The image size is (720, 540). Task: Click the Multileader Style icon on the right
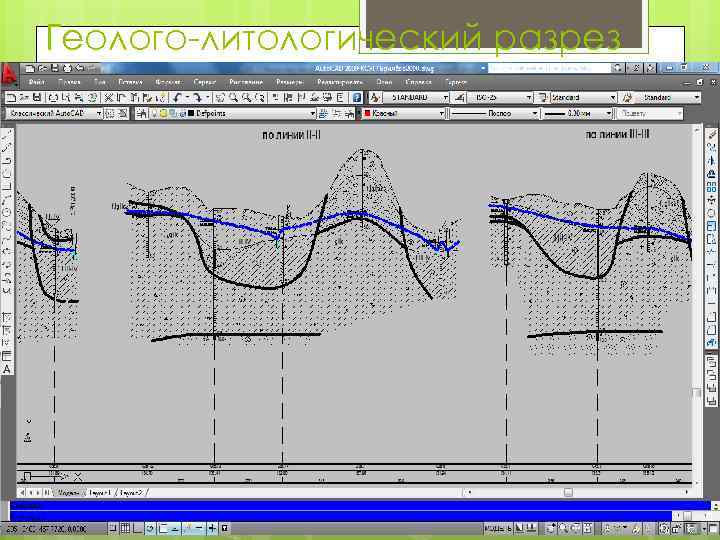(x=627, y=97)
